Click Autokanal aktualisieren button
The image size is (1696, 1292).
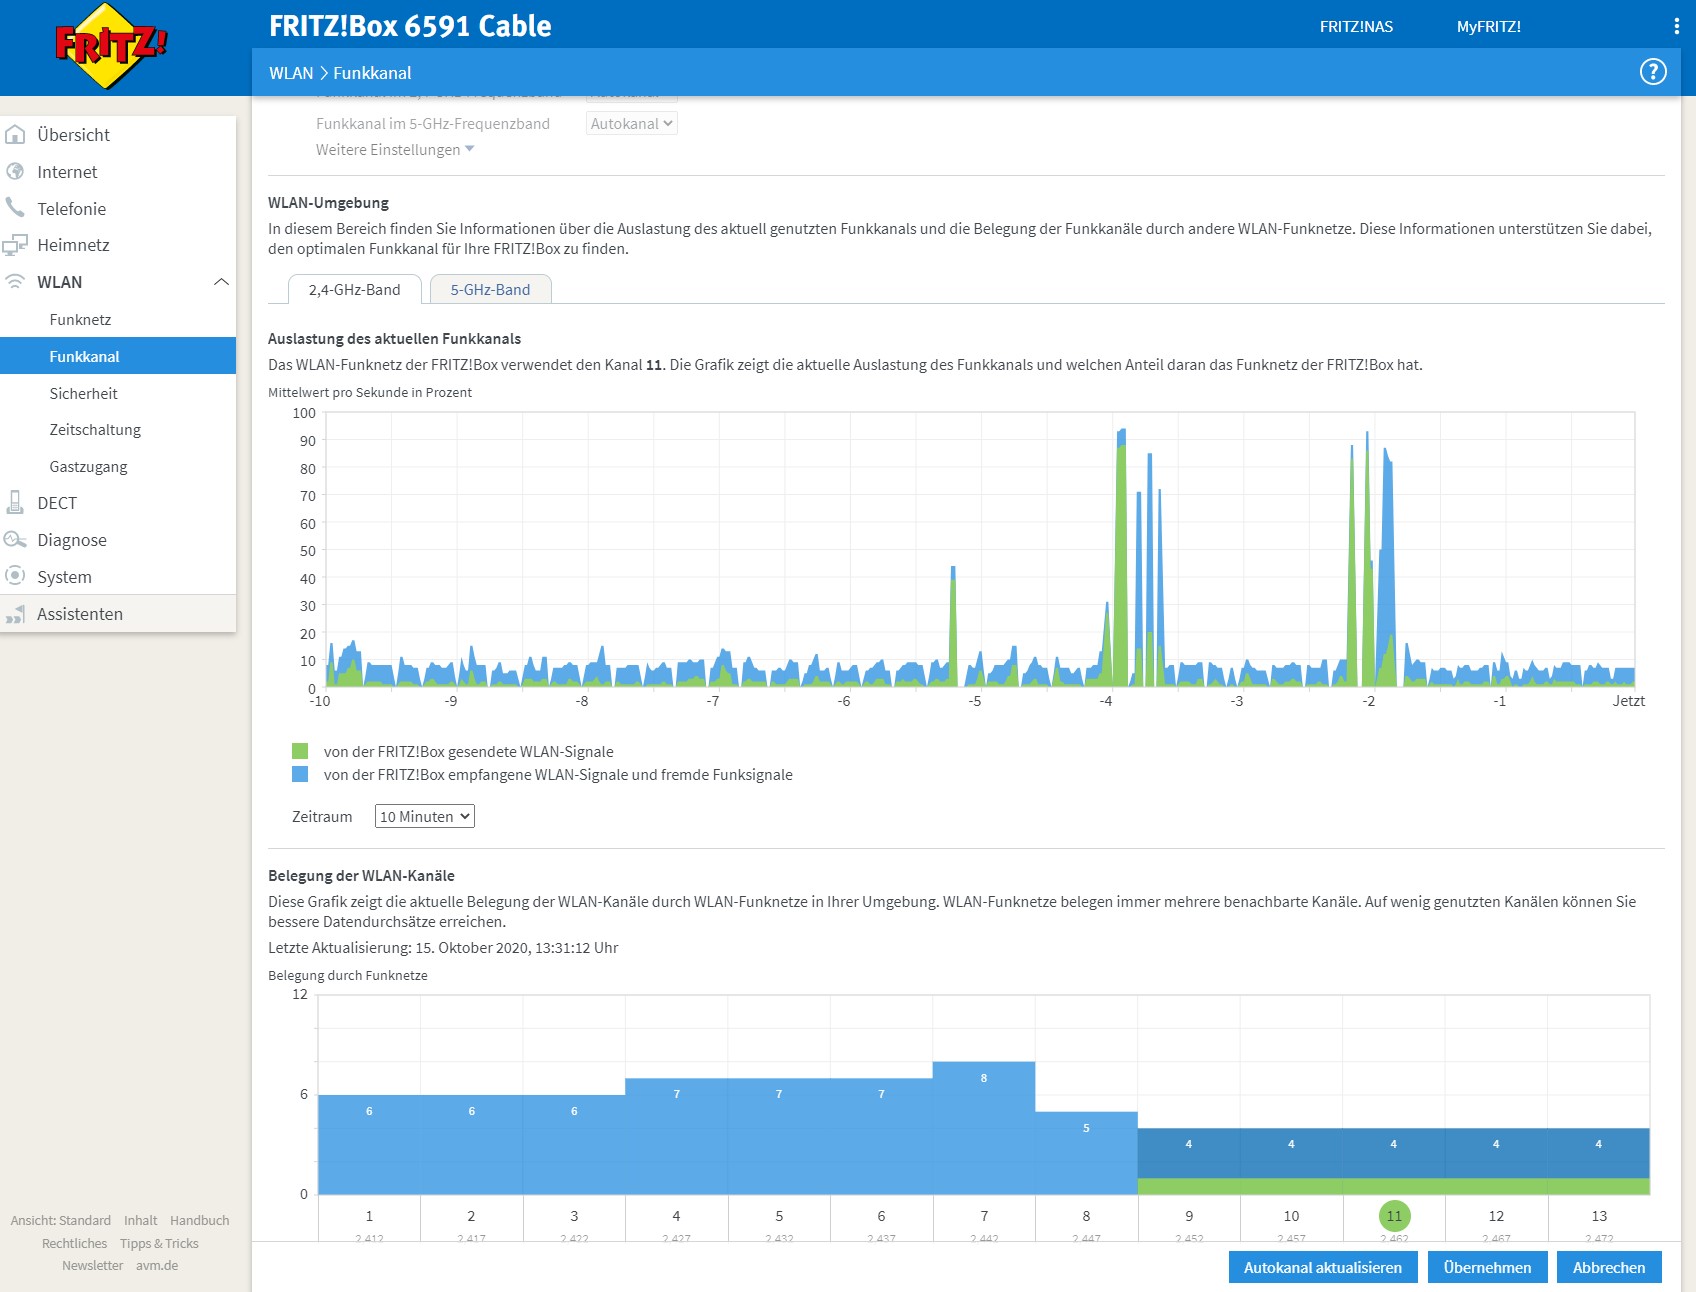1323,1267
